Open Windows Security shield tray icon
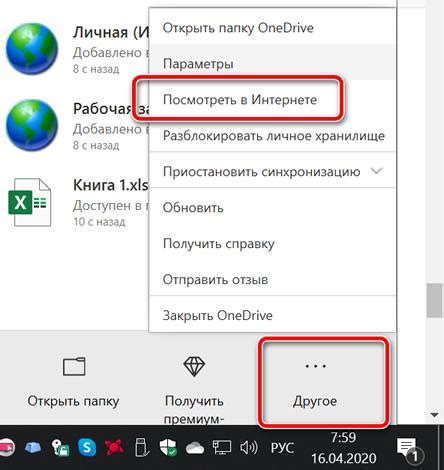 168,447
